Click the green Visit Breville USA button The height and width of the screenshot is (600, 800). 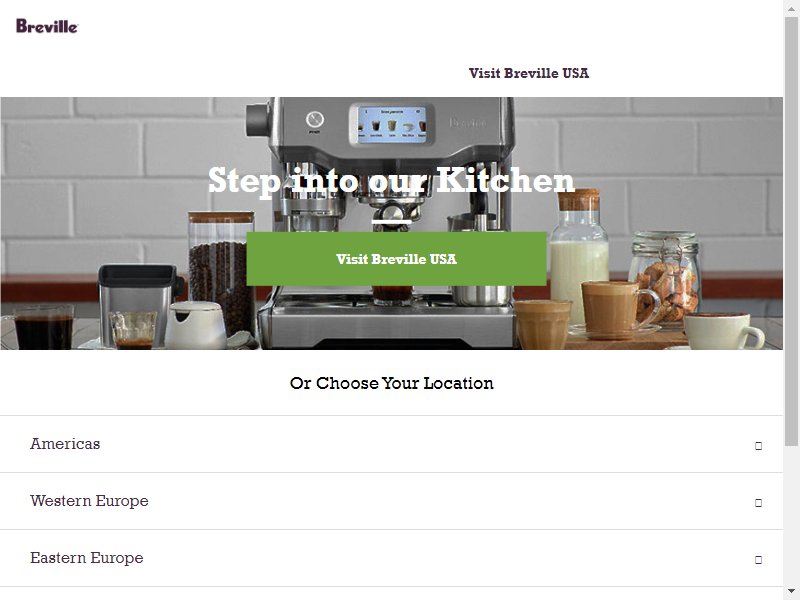click(x=396, y=259)
